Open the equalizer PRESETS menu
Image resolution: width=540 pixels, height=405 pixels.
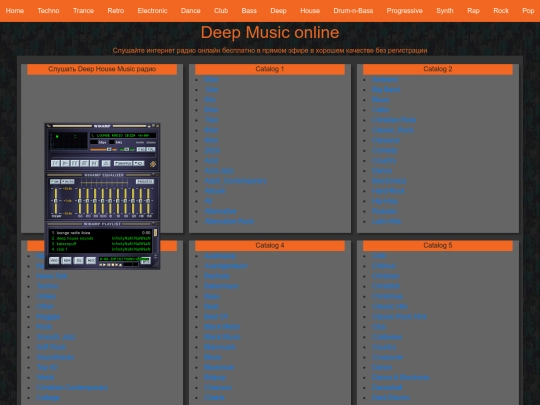click(145, 181)
